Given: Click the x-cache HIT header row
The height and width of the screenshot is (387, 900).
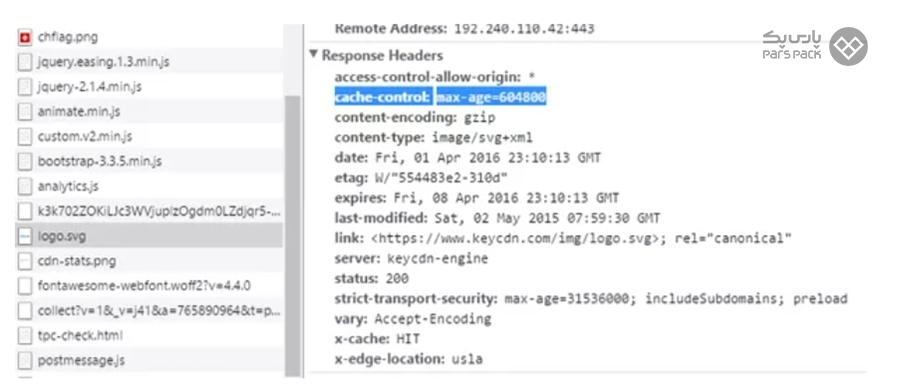Looking at the screenshot, I should pos(377,339).
